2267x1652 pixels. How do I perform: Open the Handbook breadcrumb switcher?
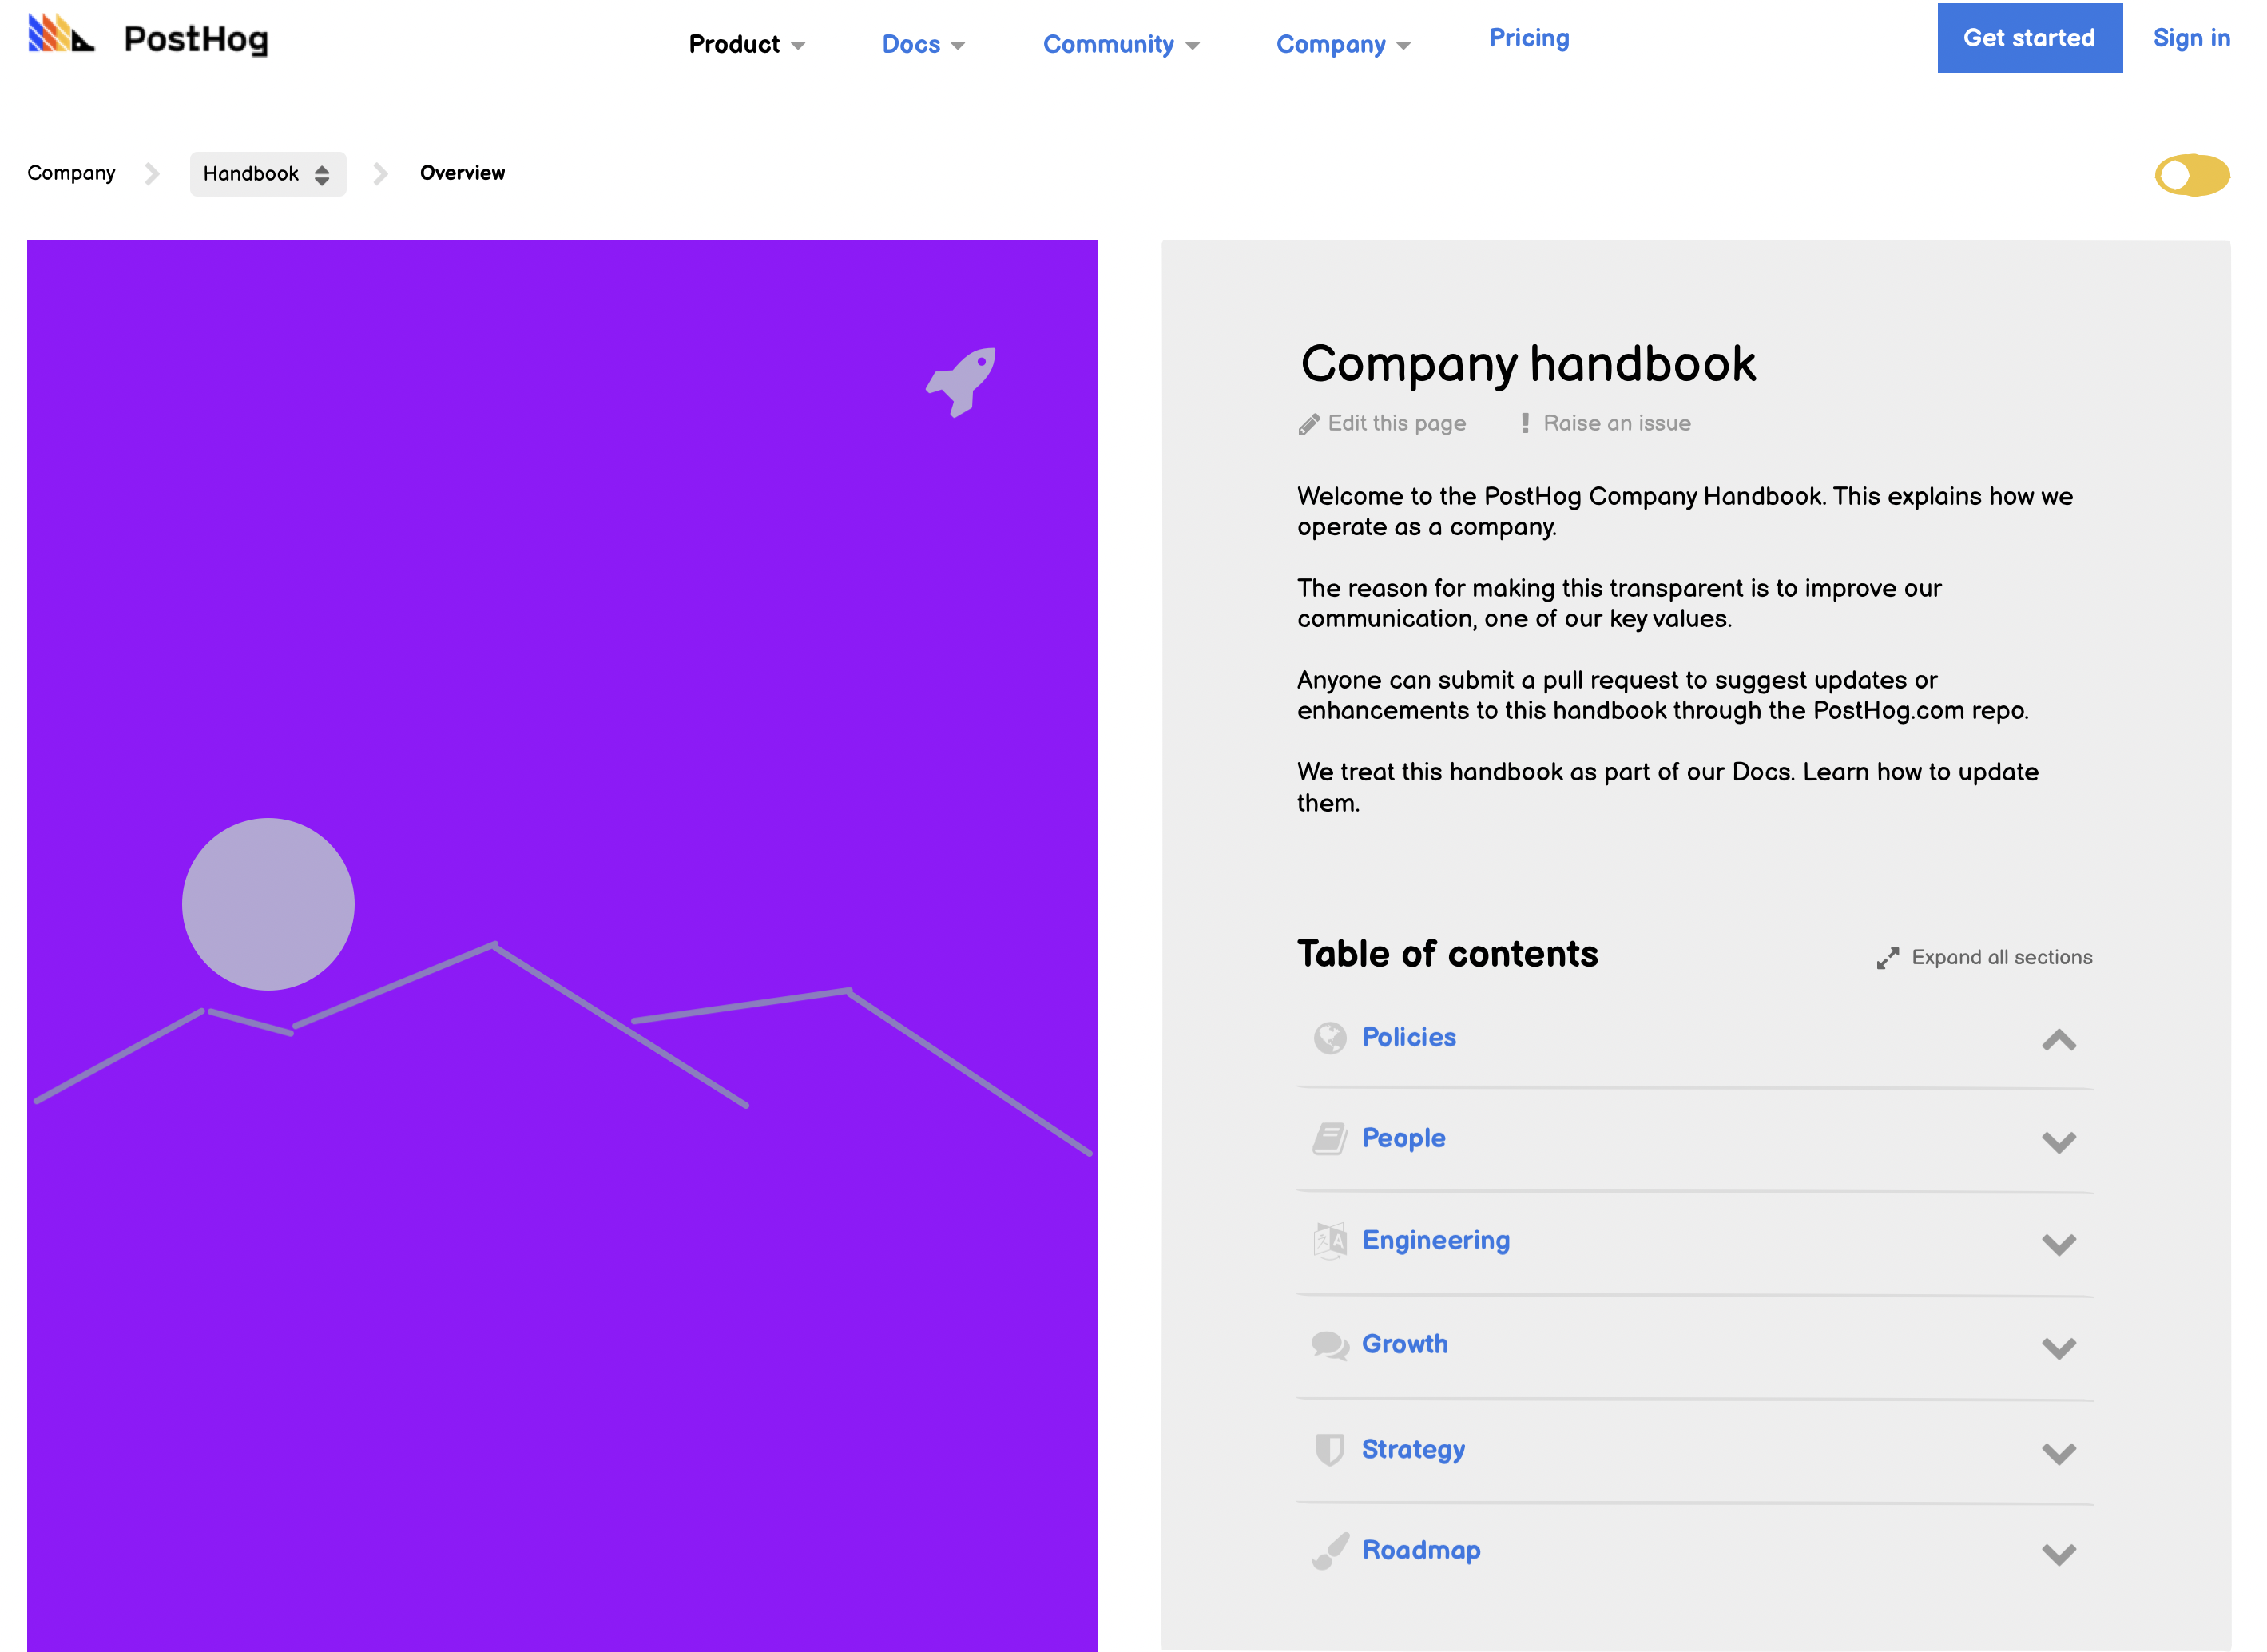[268, 173]
